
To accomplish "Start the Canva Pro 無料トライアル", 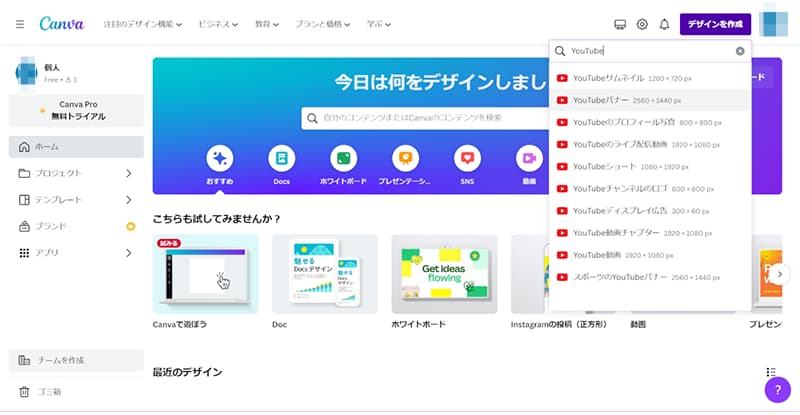I will click(77, 110).
